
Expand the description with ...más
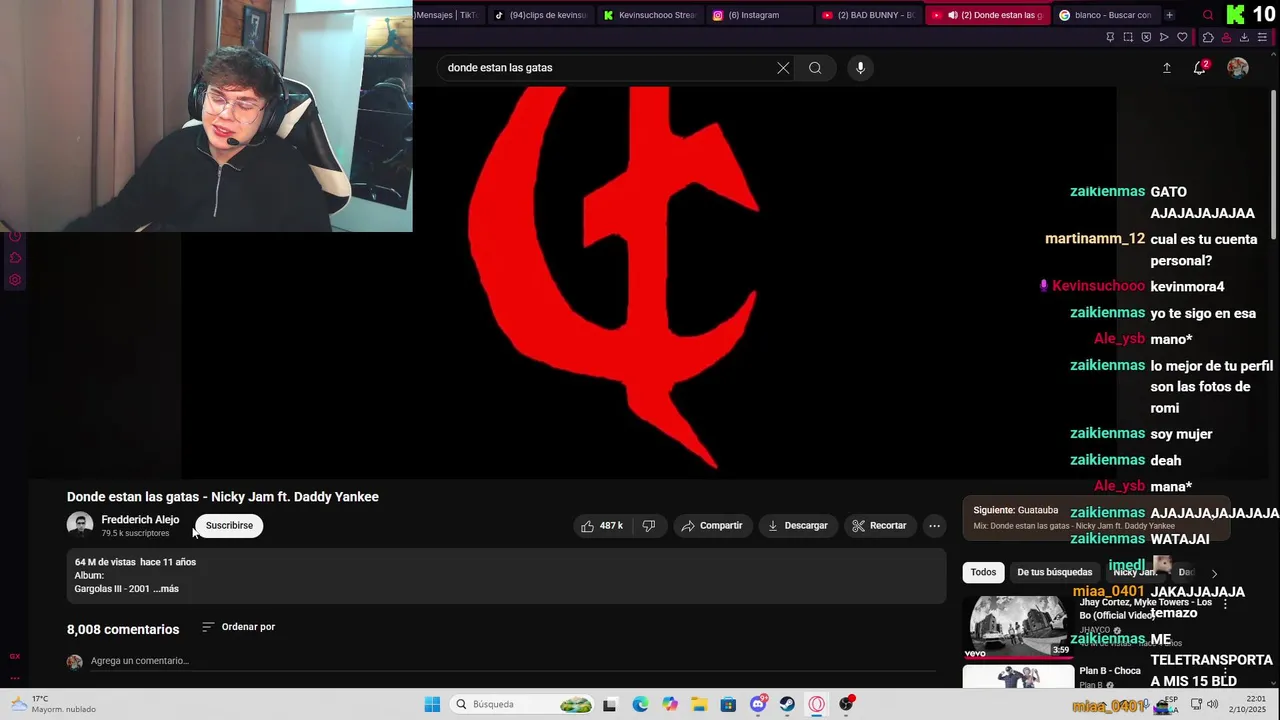point(166,589)
